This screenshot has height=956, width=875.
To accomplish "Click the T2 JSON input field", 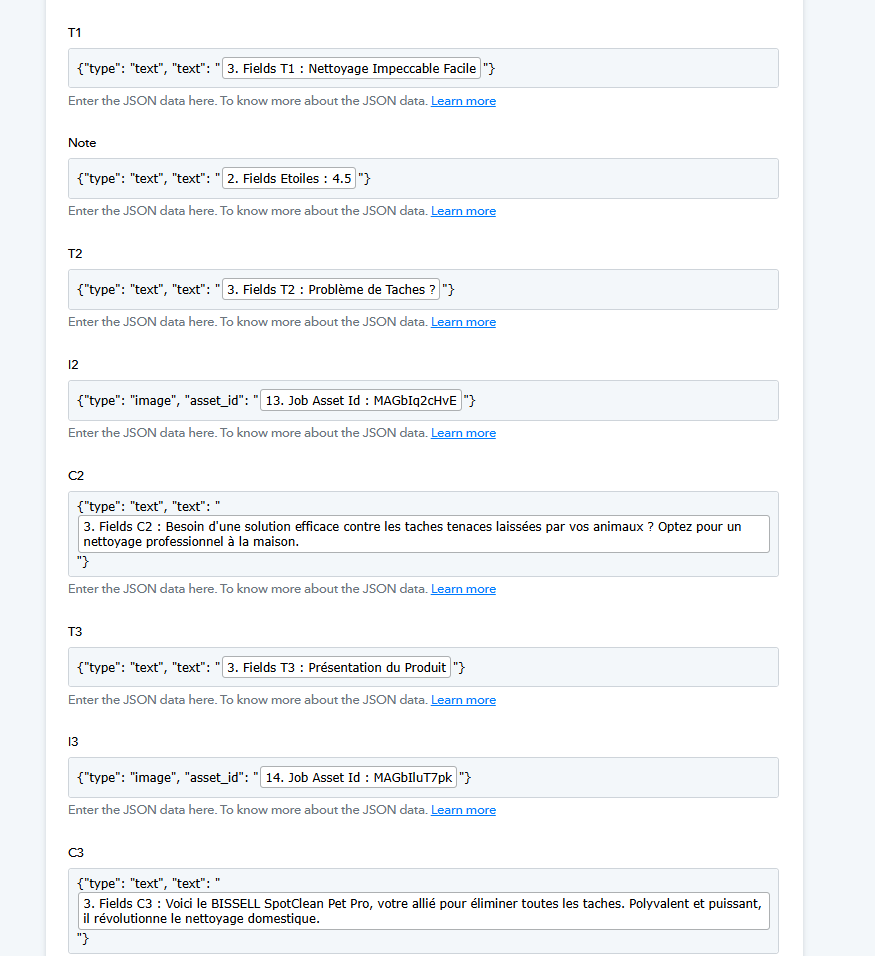I will [x=423, y=290].
